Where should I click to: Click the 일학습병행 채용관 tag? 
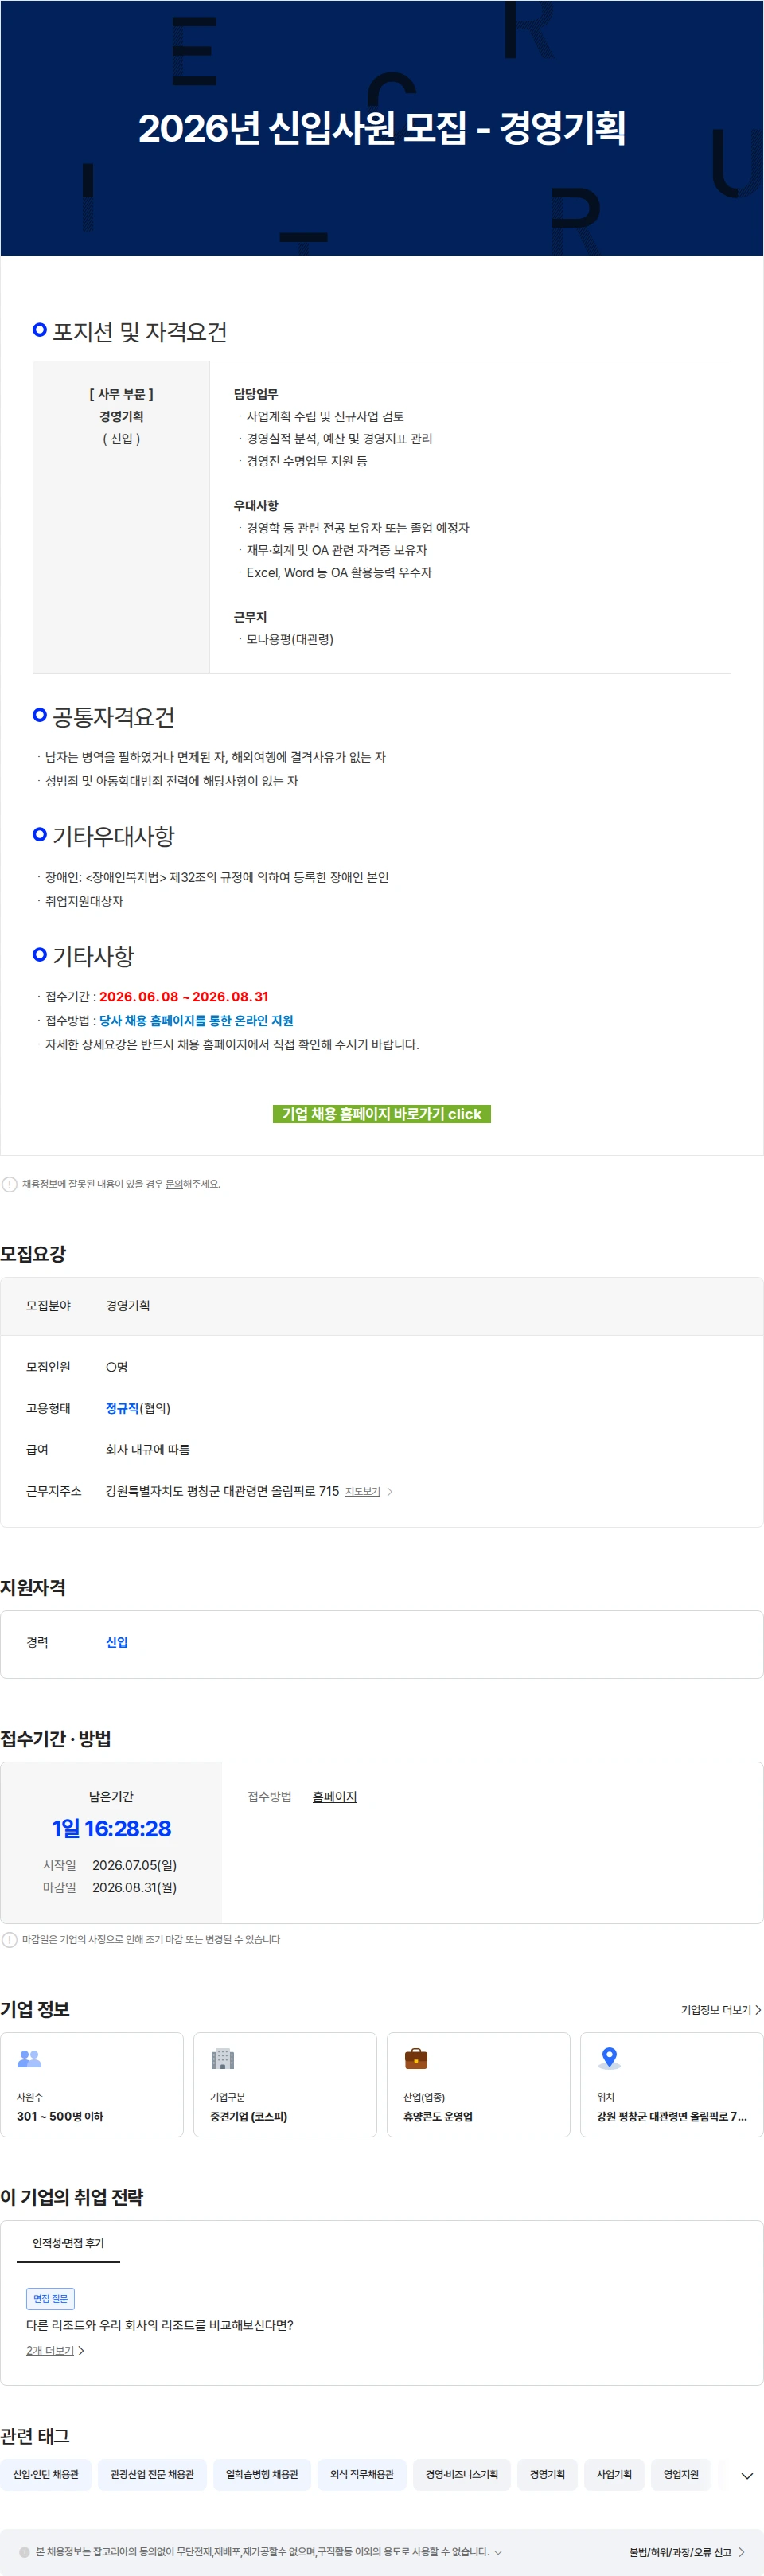(x=262, y=2474)
